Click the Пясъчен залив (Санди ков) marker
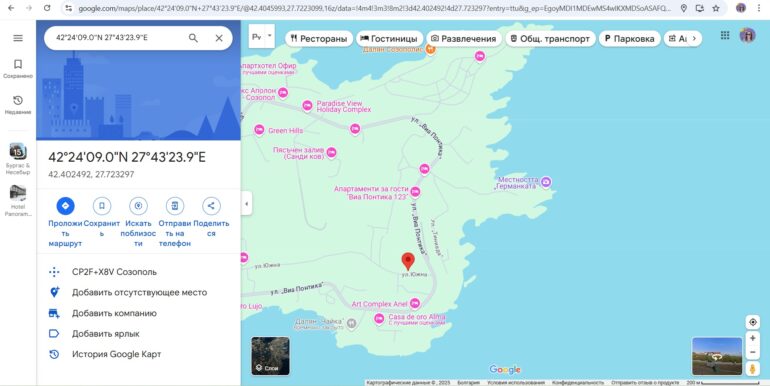The height and width of the screenshot is (386, 770). [331, 153]
